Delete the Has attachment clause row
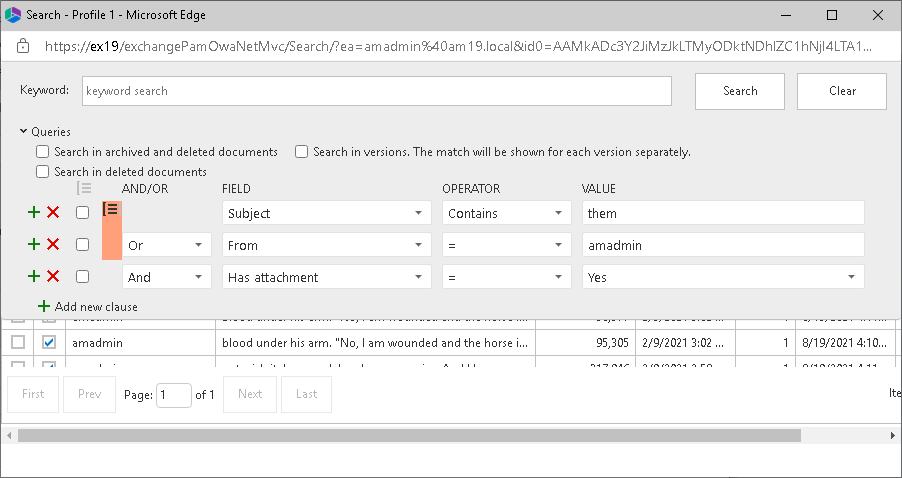902x478 pixels. tap(53, 277)
